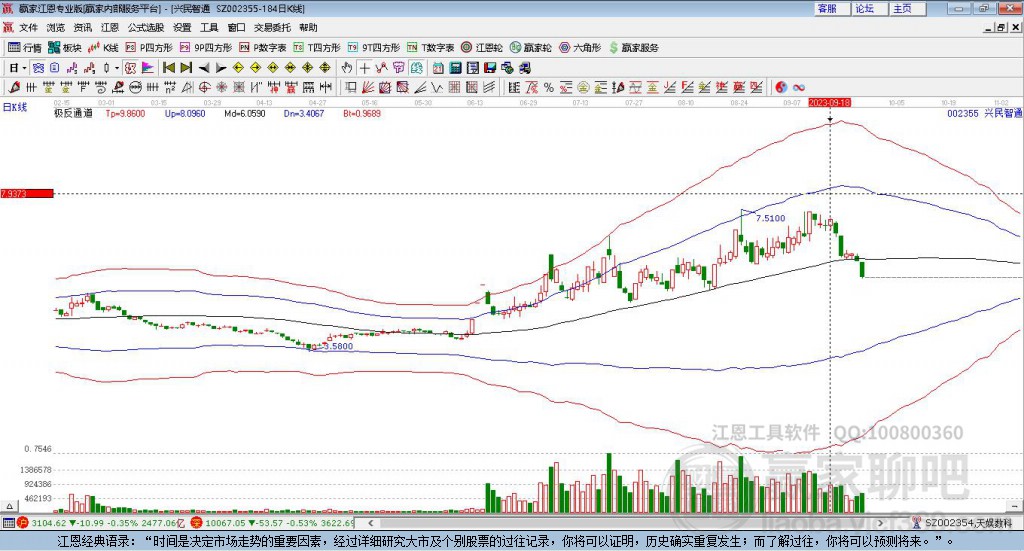Image resolution: width=1024 pixels, height=551 pixels.
Task: Open the 交易委托 menu
Action: click(272, 27)
